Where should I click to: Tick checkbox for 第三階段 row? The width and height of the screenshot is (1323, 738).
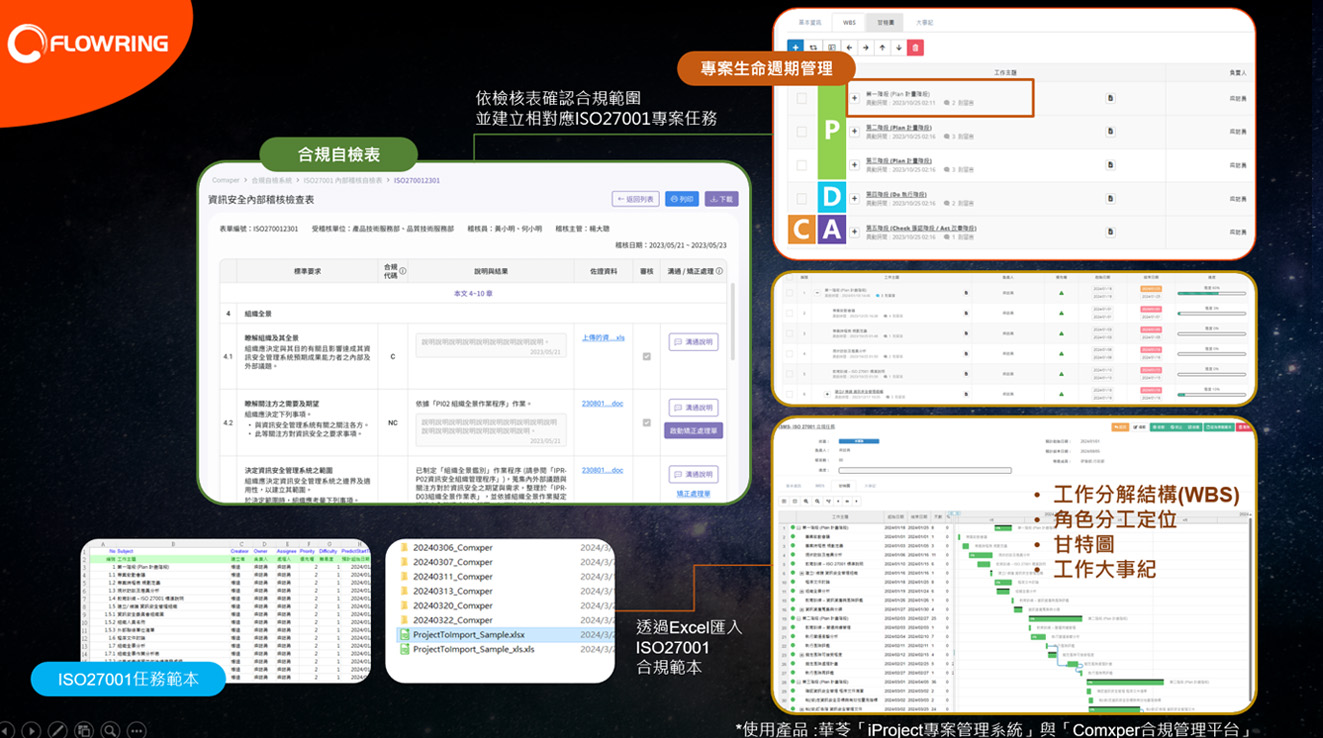coord(802,165)
